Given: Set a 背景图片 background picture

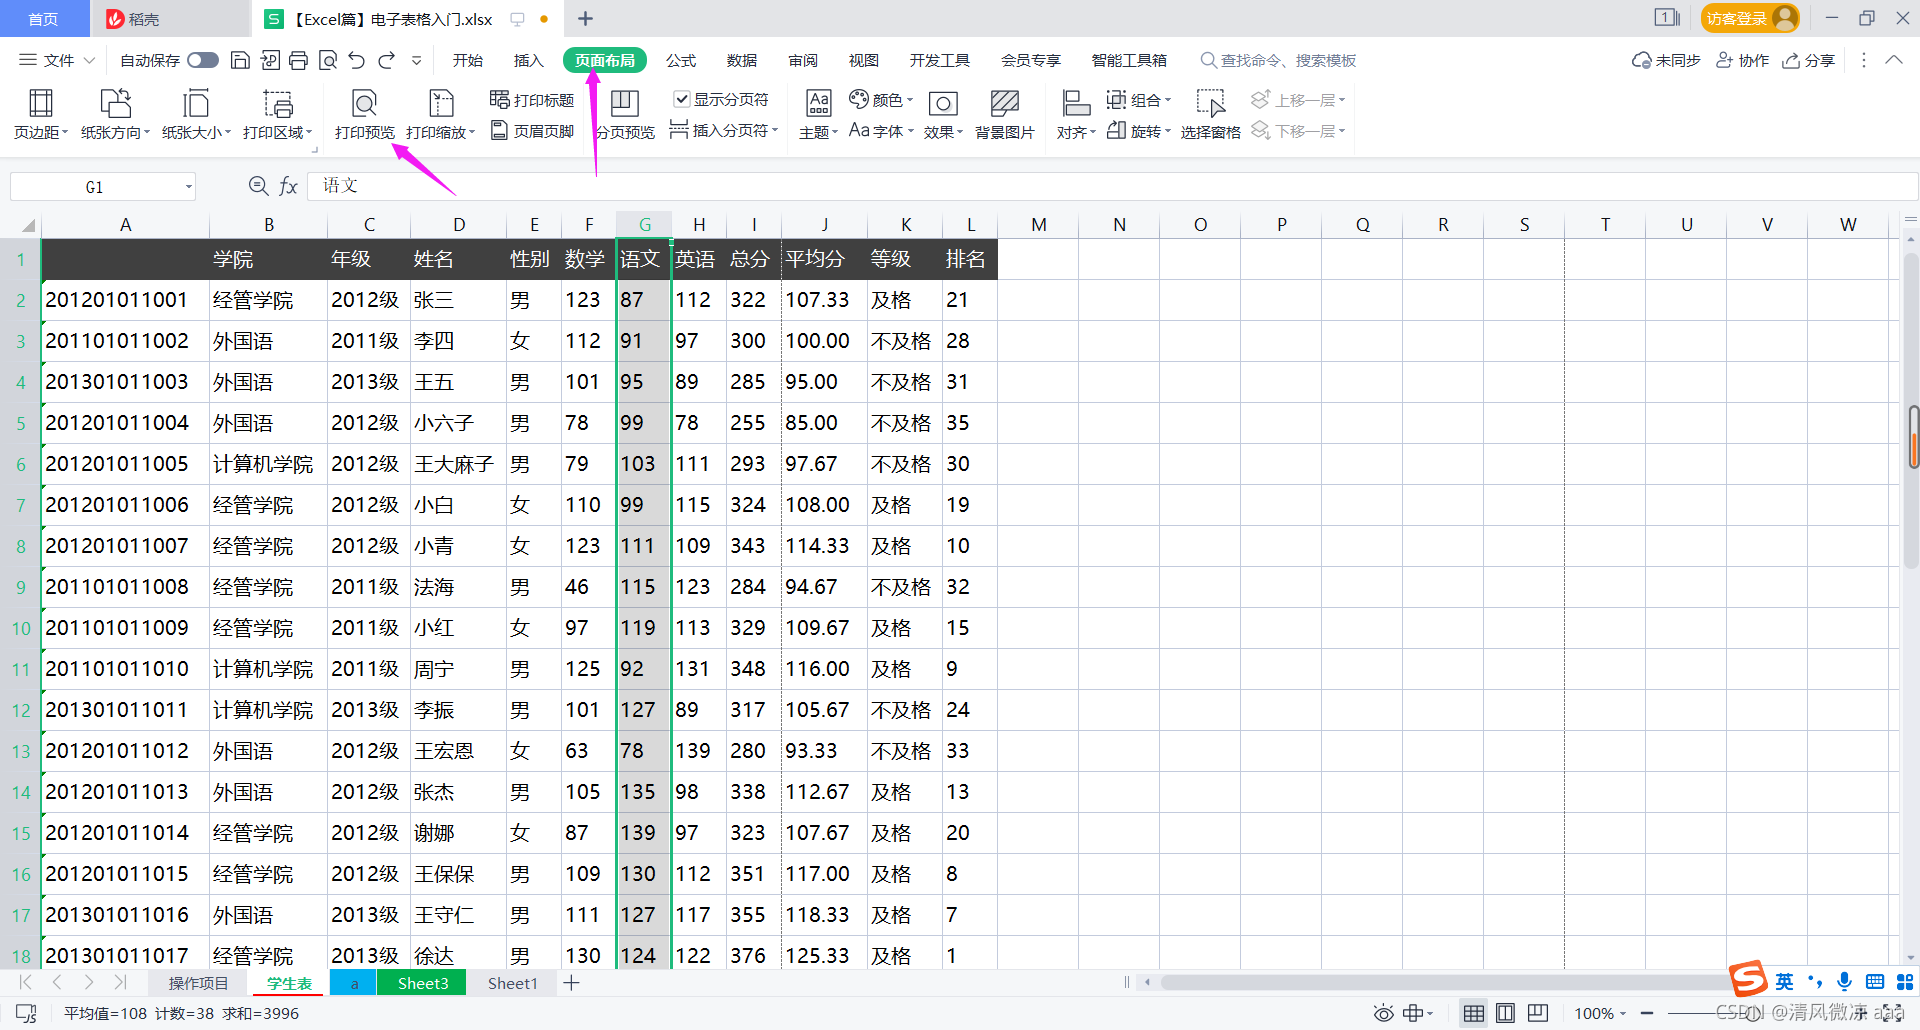Looking at the screenshot, I should 1004,113.
